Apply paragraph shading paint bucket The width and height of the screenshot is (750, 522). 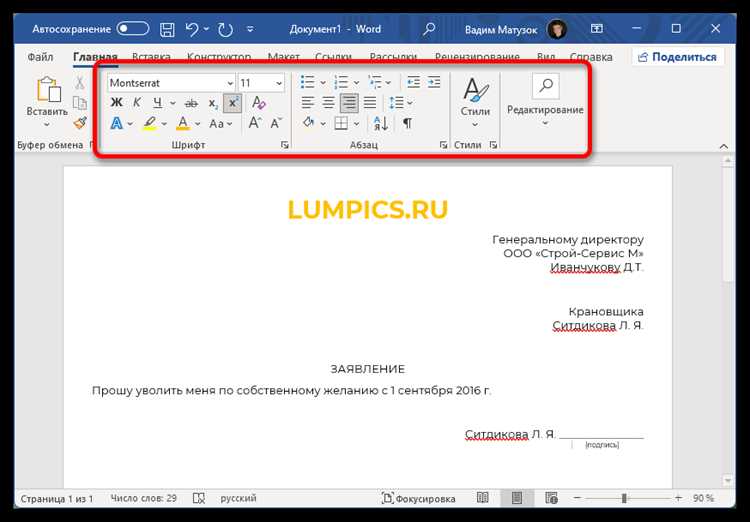click(x=309, y=123)
